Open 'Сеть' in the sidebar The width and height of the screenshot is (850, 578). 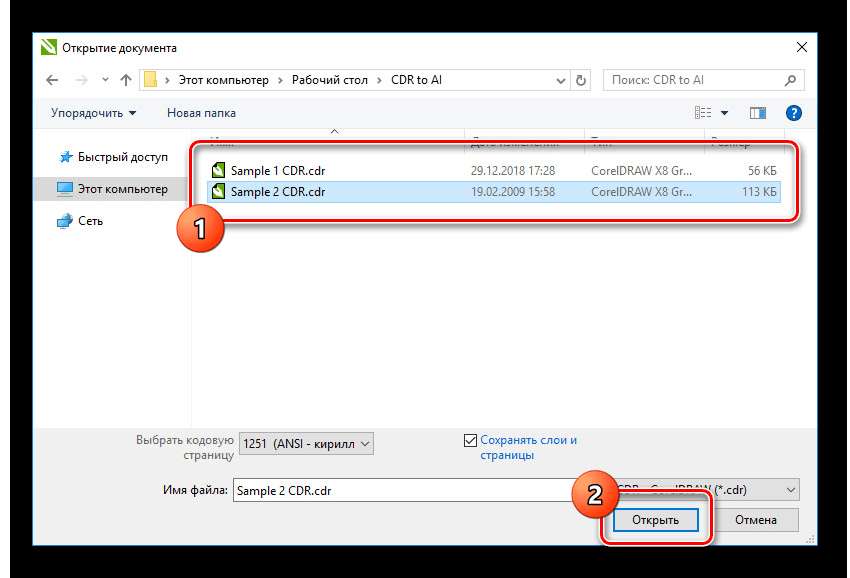[80, 221]
